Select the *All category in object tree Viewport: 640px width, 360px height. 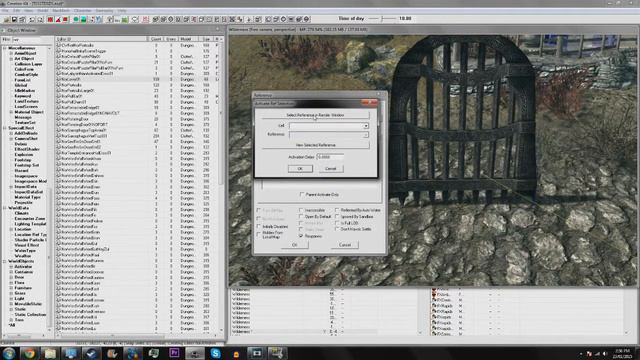12,325
